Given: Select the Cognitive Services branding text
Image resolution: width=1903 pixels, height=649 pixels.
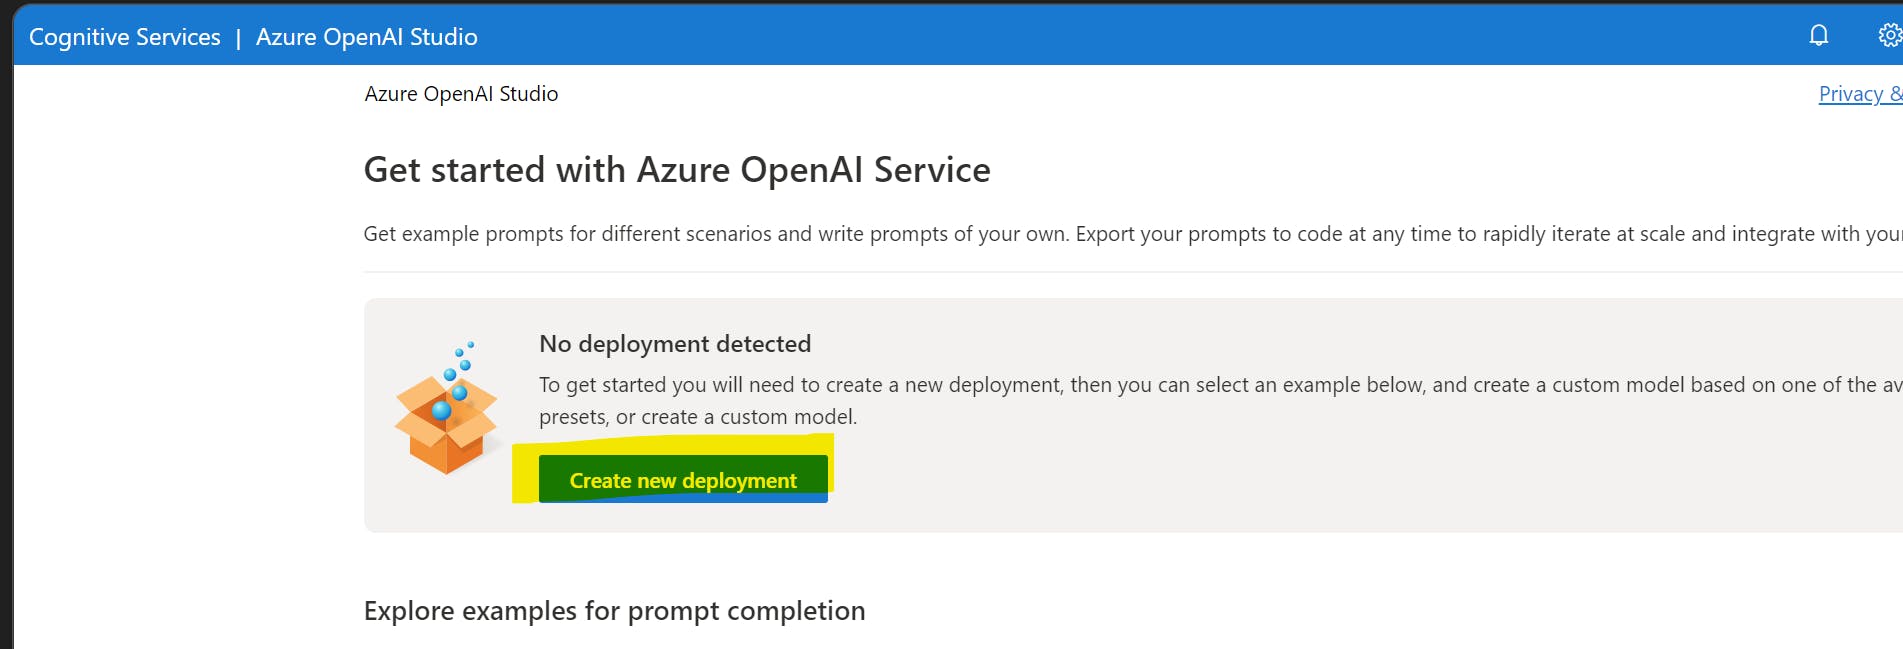Looking at the screenshot, I should (x=126, y=36).
